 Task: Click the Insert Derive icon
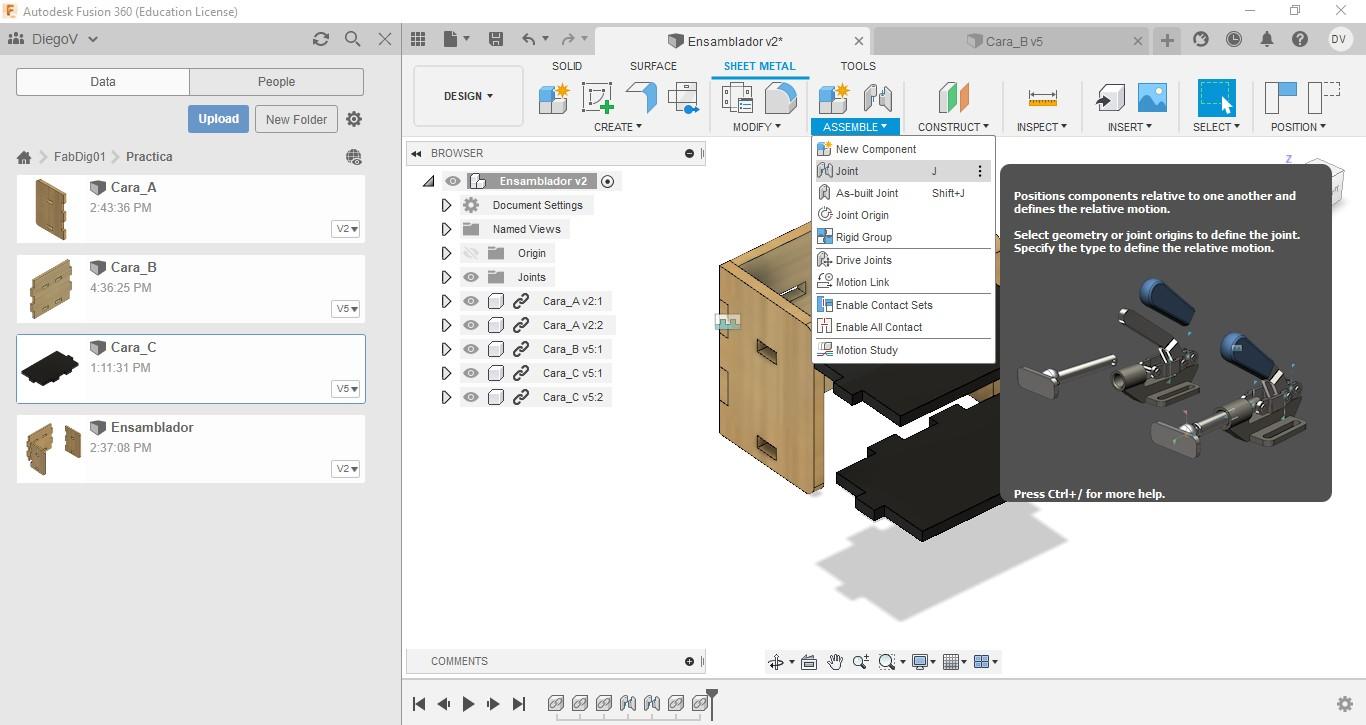(1109, 98)
